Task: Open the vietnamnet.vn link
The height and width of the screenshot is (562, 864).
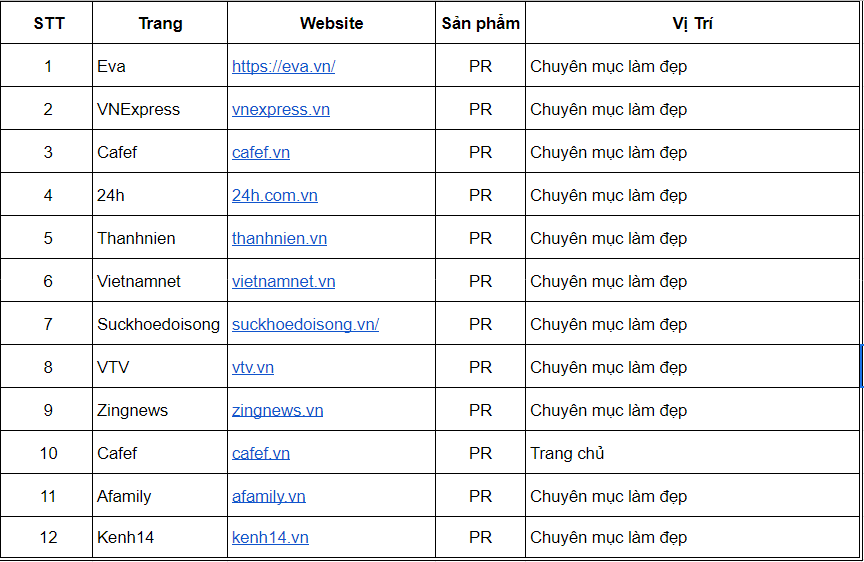Action: tap(283, 281)
